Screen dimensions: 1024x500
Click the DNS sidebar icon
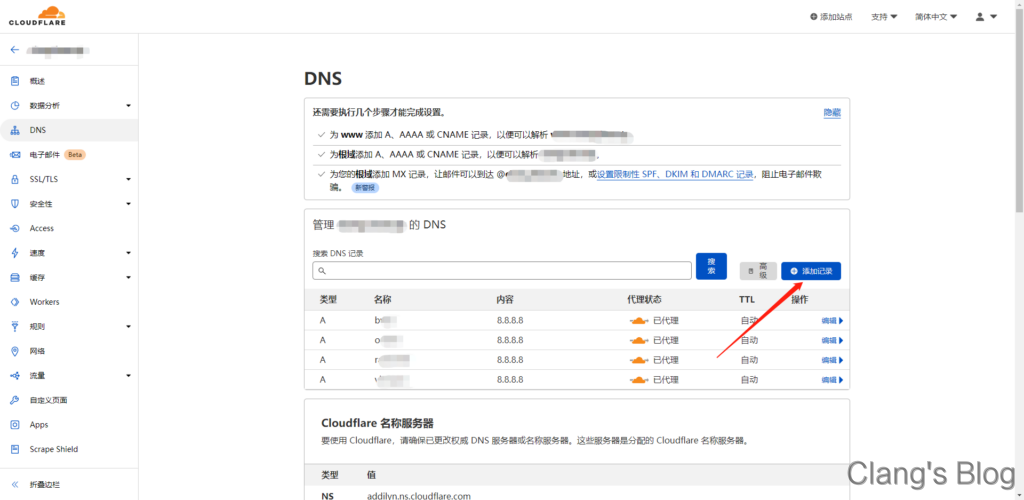(15, 130)
